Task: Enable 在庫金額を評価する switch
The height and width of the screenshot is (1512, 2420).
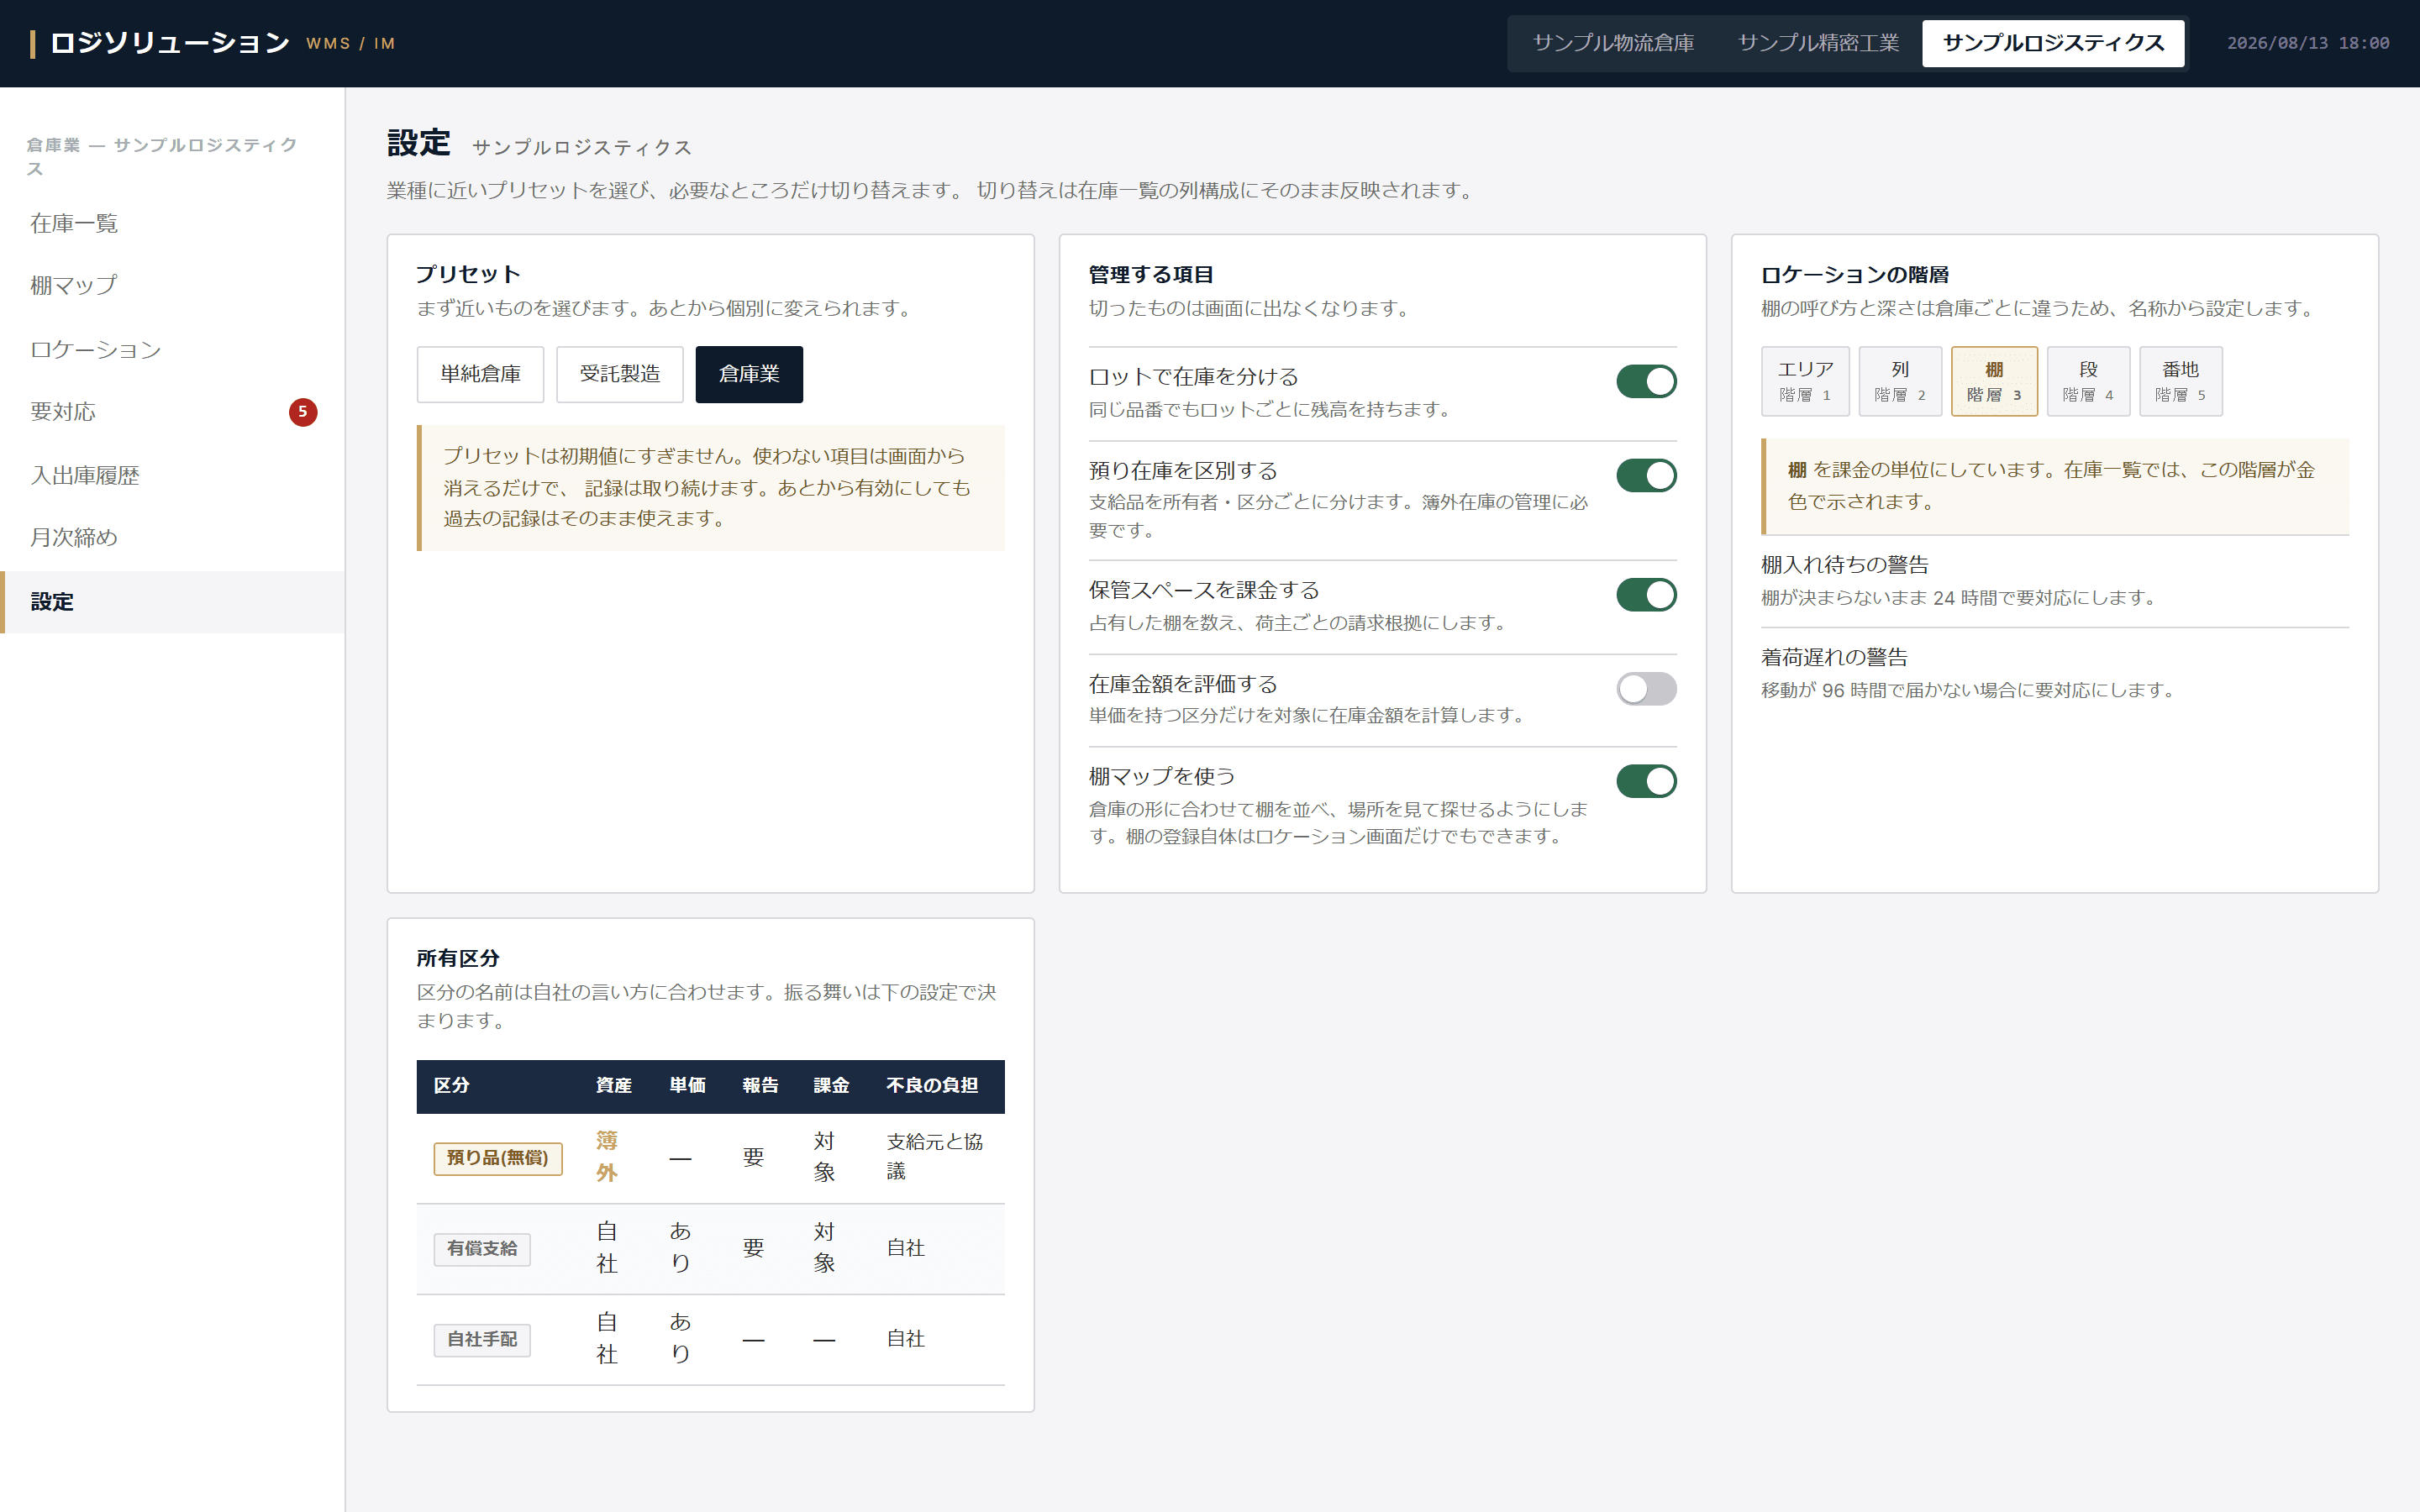Action: 1646,688
